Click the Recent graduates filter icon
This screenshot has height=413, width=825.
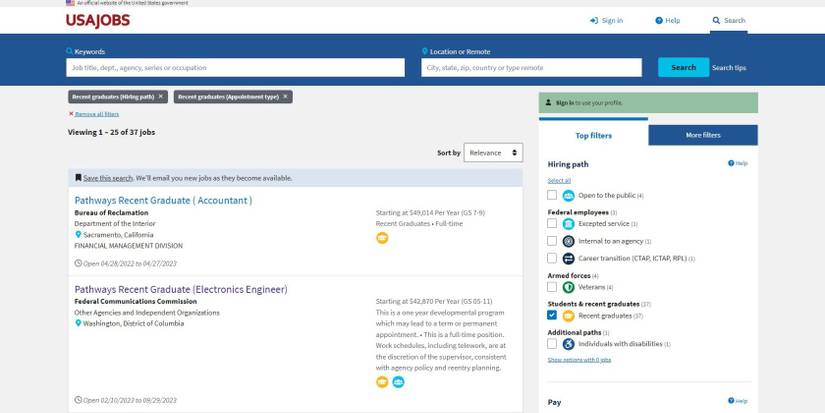click(x=568, y=316)
